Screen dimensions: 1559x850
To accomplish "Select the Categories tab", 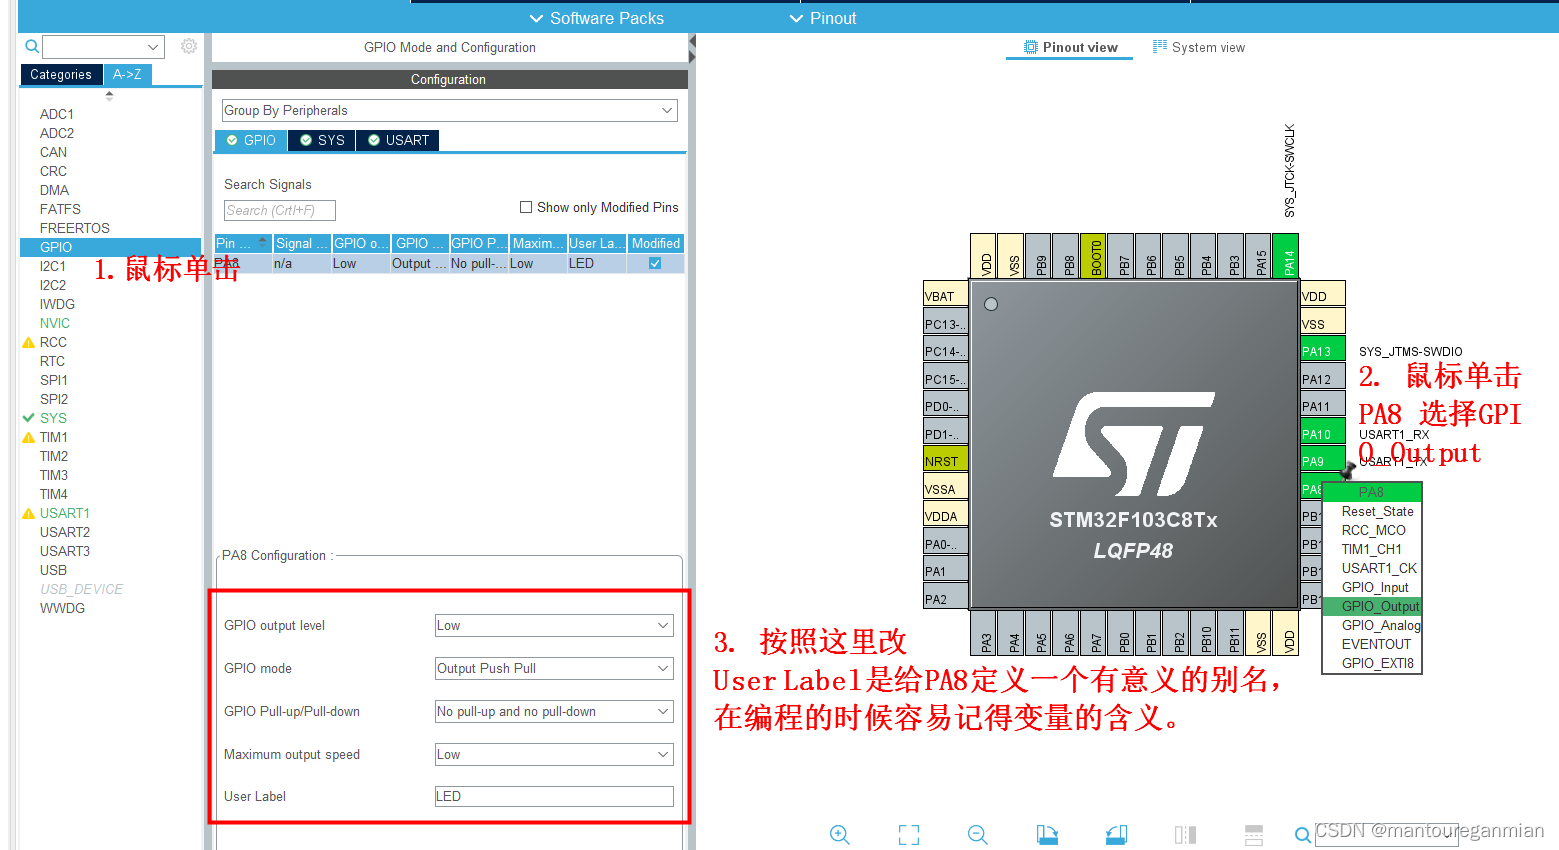I will click(x=61, y=74).
